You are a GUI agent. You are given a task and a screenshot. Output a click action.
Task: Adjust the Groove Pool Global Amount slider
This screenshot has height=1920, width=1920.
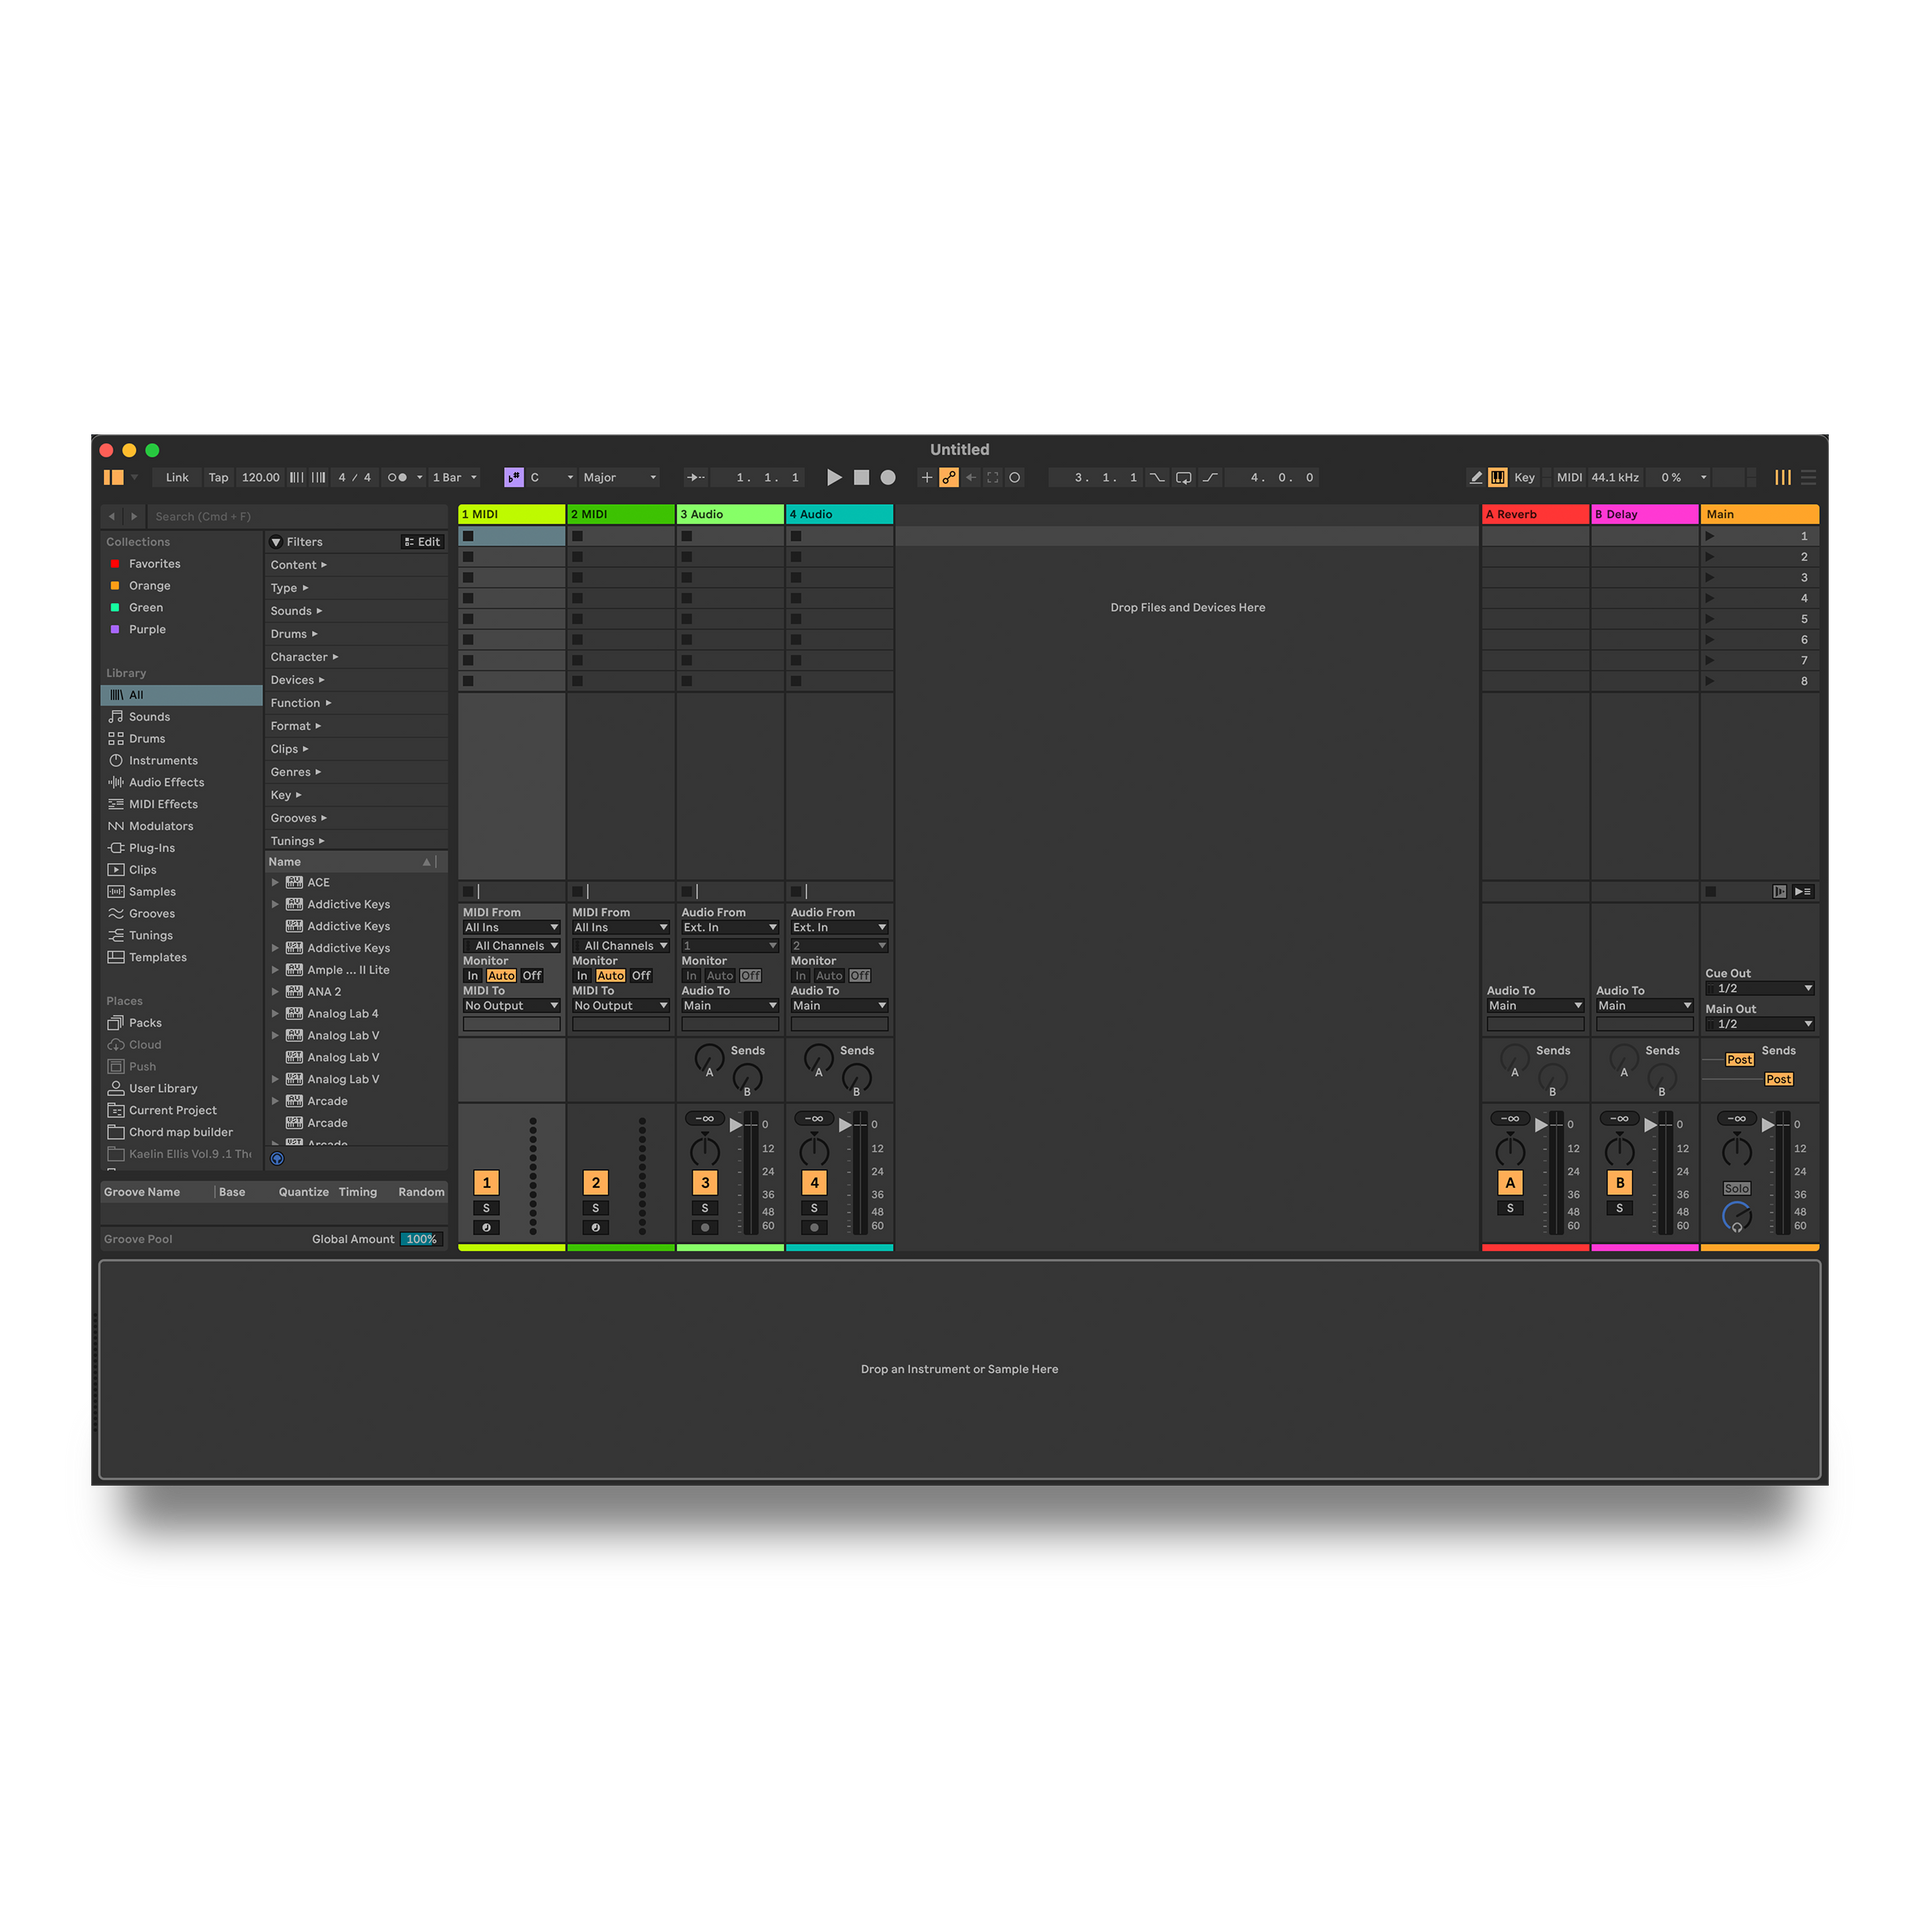pyautogui.click(x=420, y=1238)
